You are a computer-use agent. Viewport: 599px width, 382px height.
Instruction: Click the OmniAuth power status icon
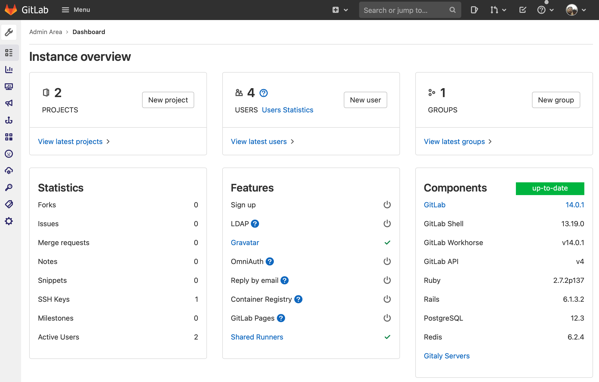(387, 261)
